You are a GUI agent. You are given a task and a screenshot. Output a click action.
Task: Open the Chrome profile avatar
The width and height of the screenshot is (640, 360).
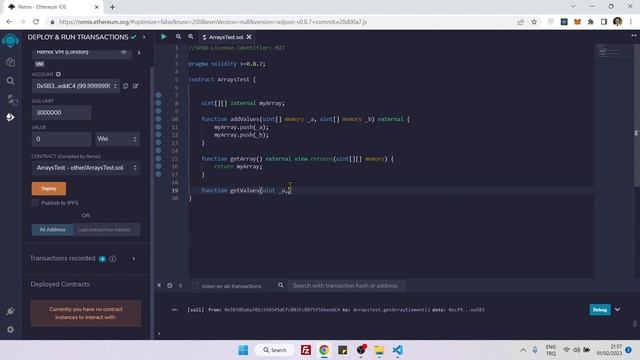(x=618, y=22)
